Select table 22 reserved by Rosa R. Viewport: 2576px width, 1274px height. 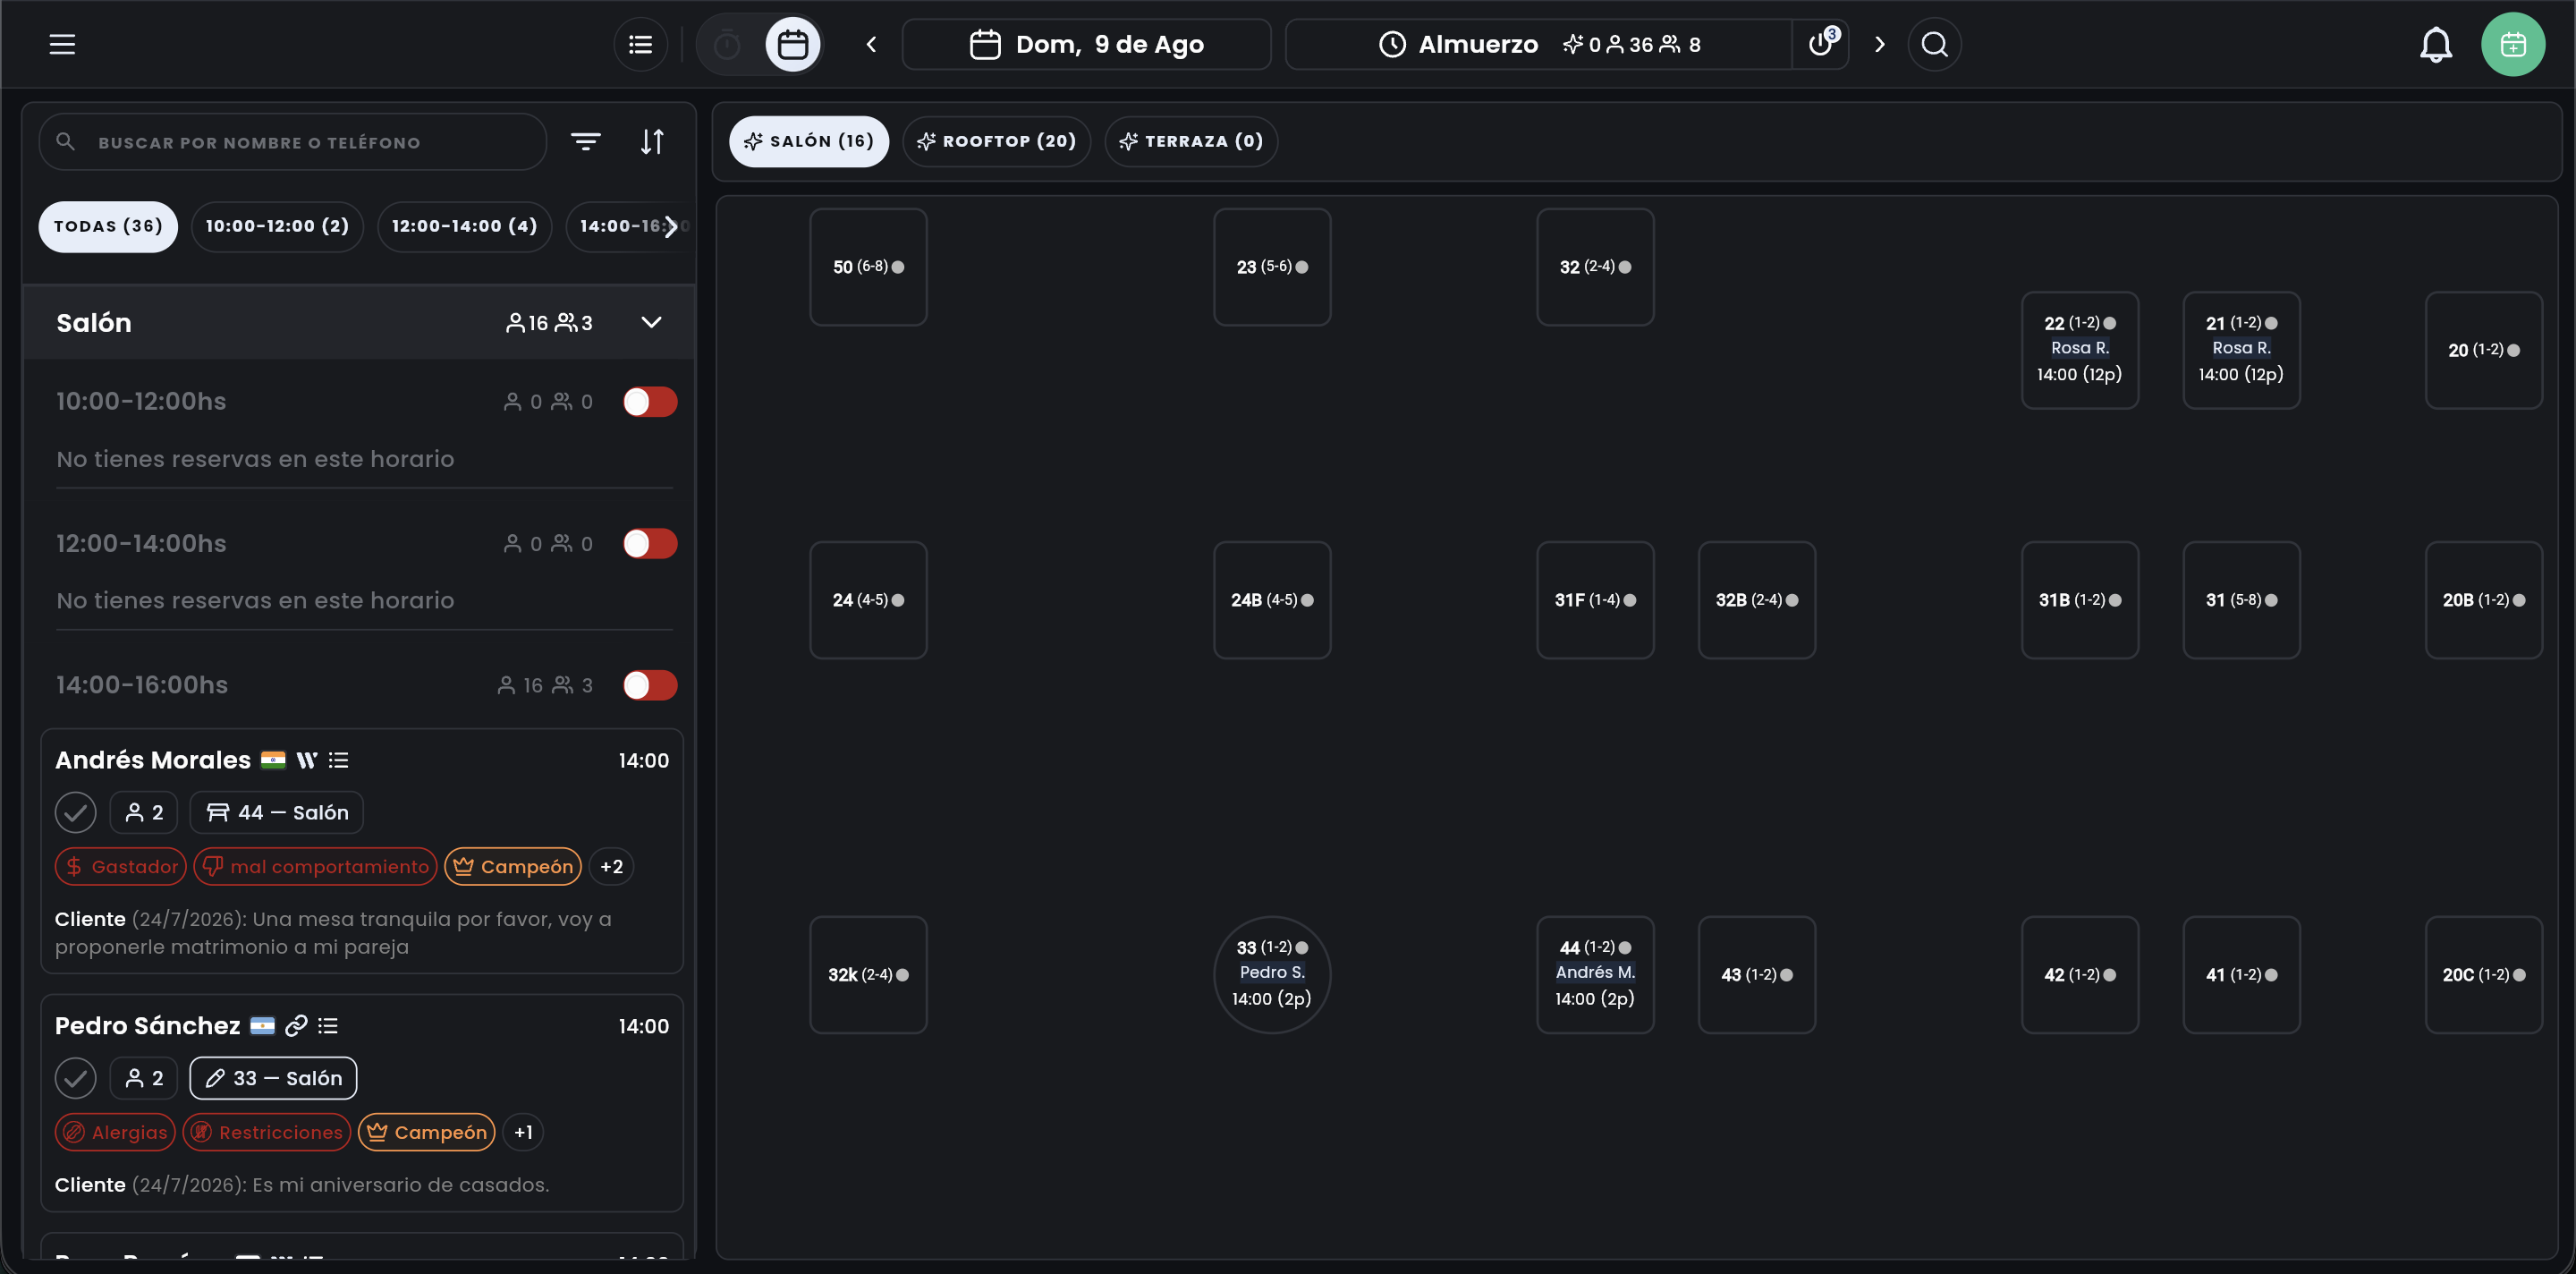pyautogui.click(x=2080, y=350)
